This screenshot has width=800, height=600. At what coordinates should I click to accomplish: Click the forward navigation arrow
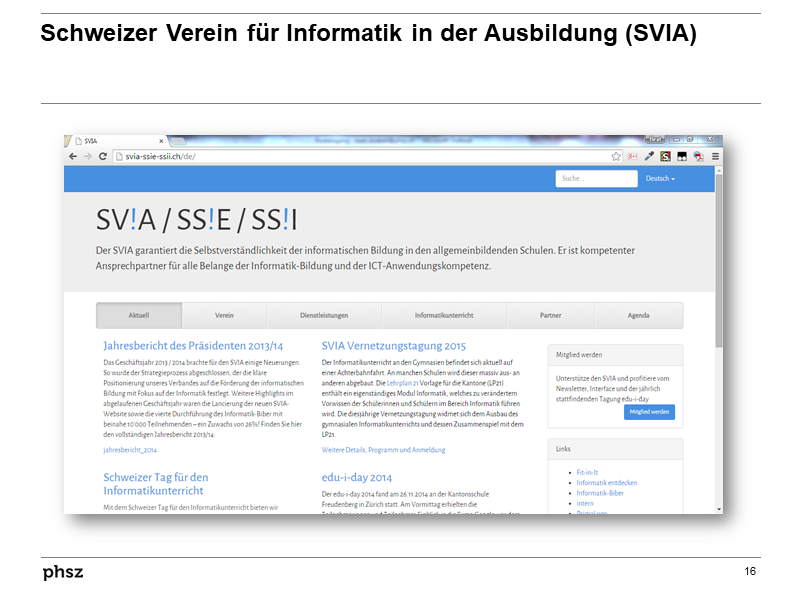click(x=87, y=157)
